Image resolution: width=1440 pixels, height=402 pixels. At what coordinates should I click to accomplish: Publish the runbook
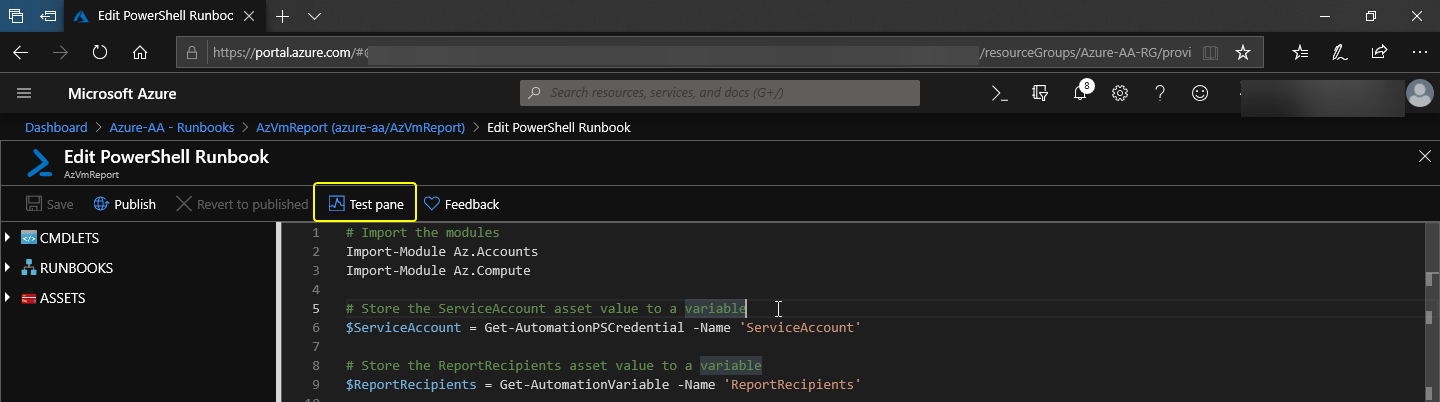coord(125,204)
